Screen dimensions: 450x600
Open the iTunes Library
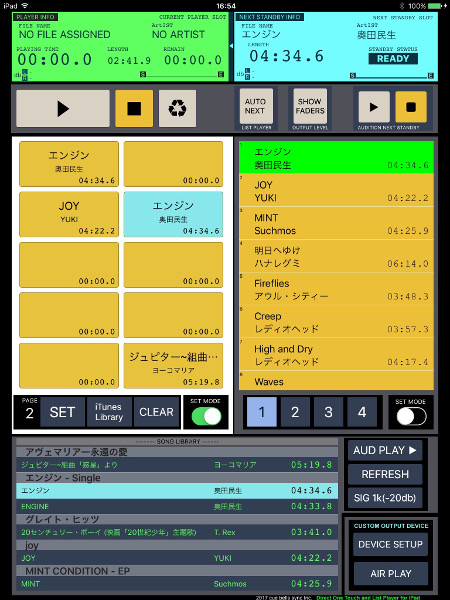pos(109,412)
